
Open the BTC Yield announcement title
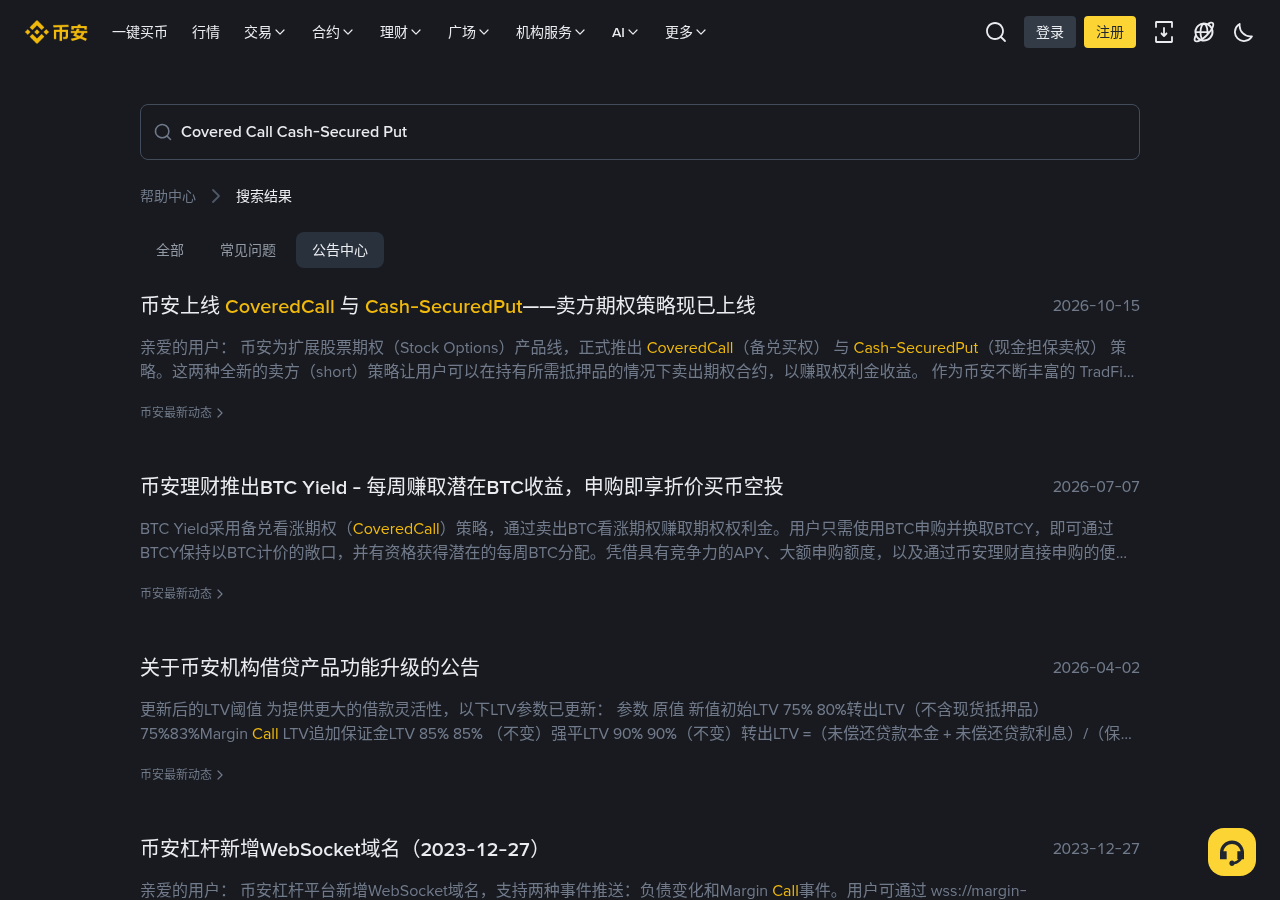[462, 487]
